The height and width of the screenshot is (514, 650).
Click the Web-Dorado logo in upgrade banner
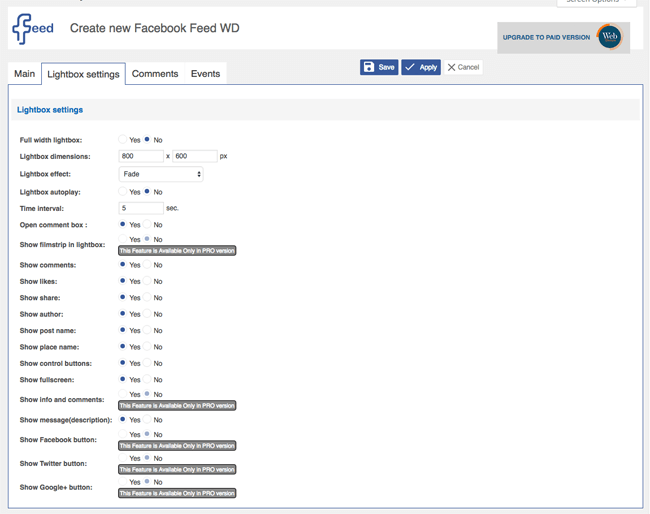[x=609, y=37]
